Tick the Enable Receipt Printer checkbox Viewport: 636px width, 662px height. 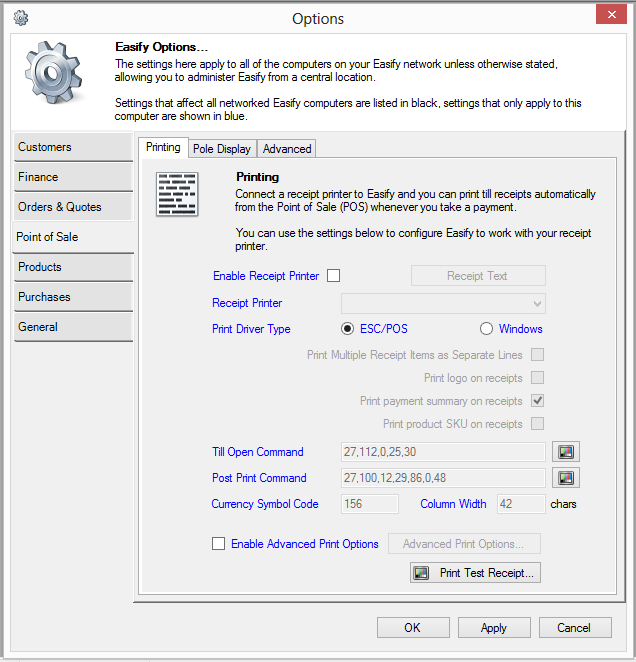click(334, 276)
